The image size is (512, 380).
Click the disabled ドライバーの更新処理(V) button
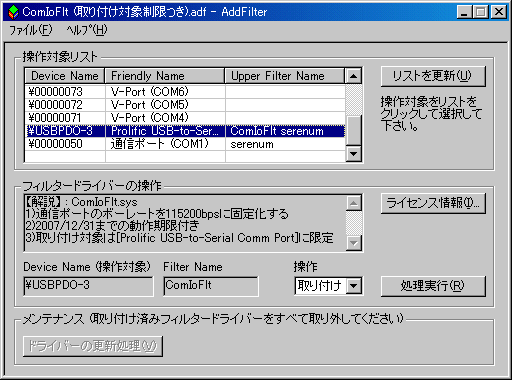pyautogui.click(x=93, y=346)
